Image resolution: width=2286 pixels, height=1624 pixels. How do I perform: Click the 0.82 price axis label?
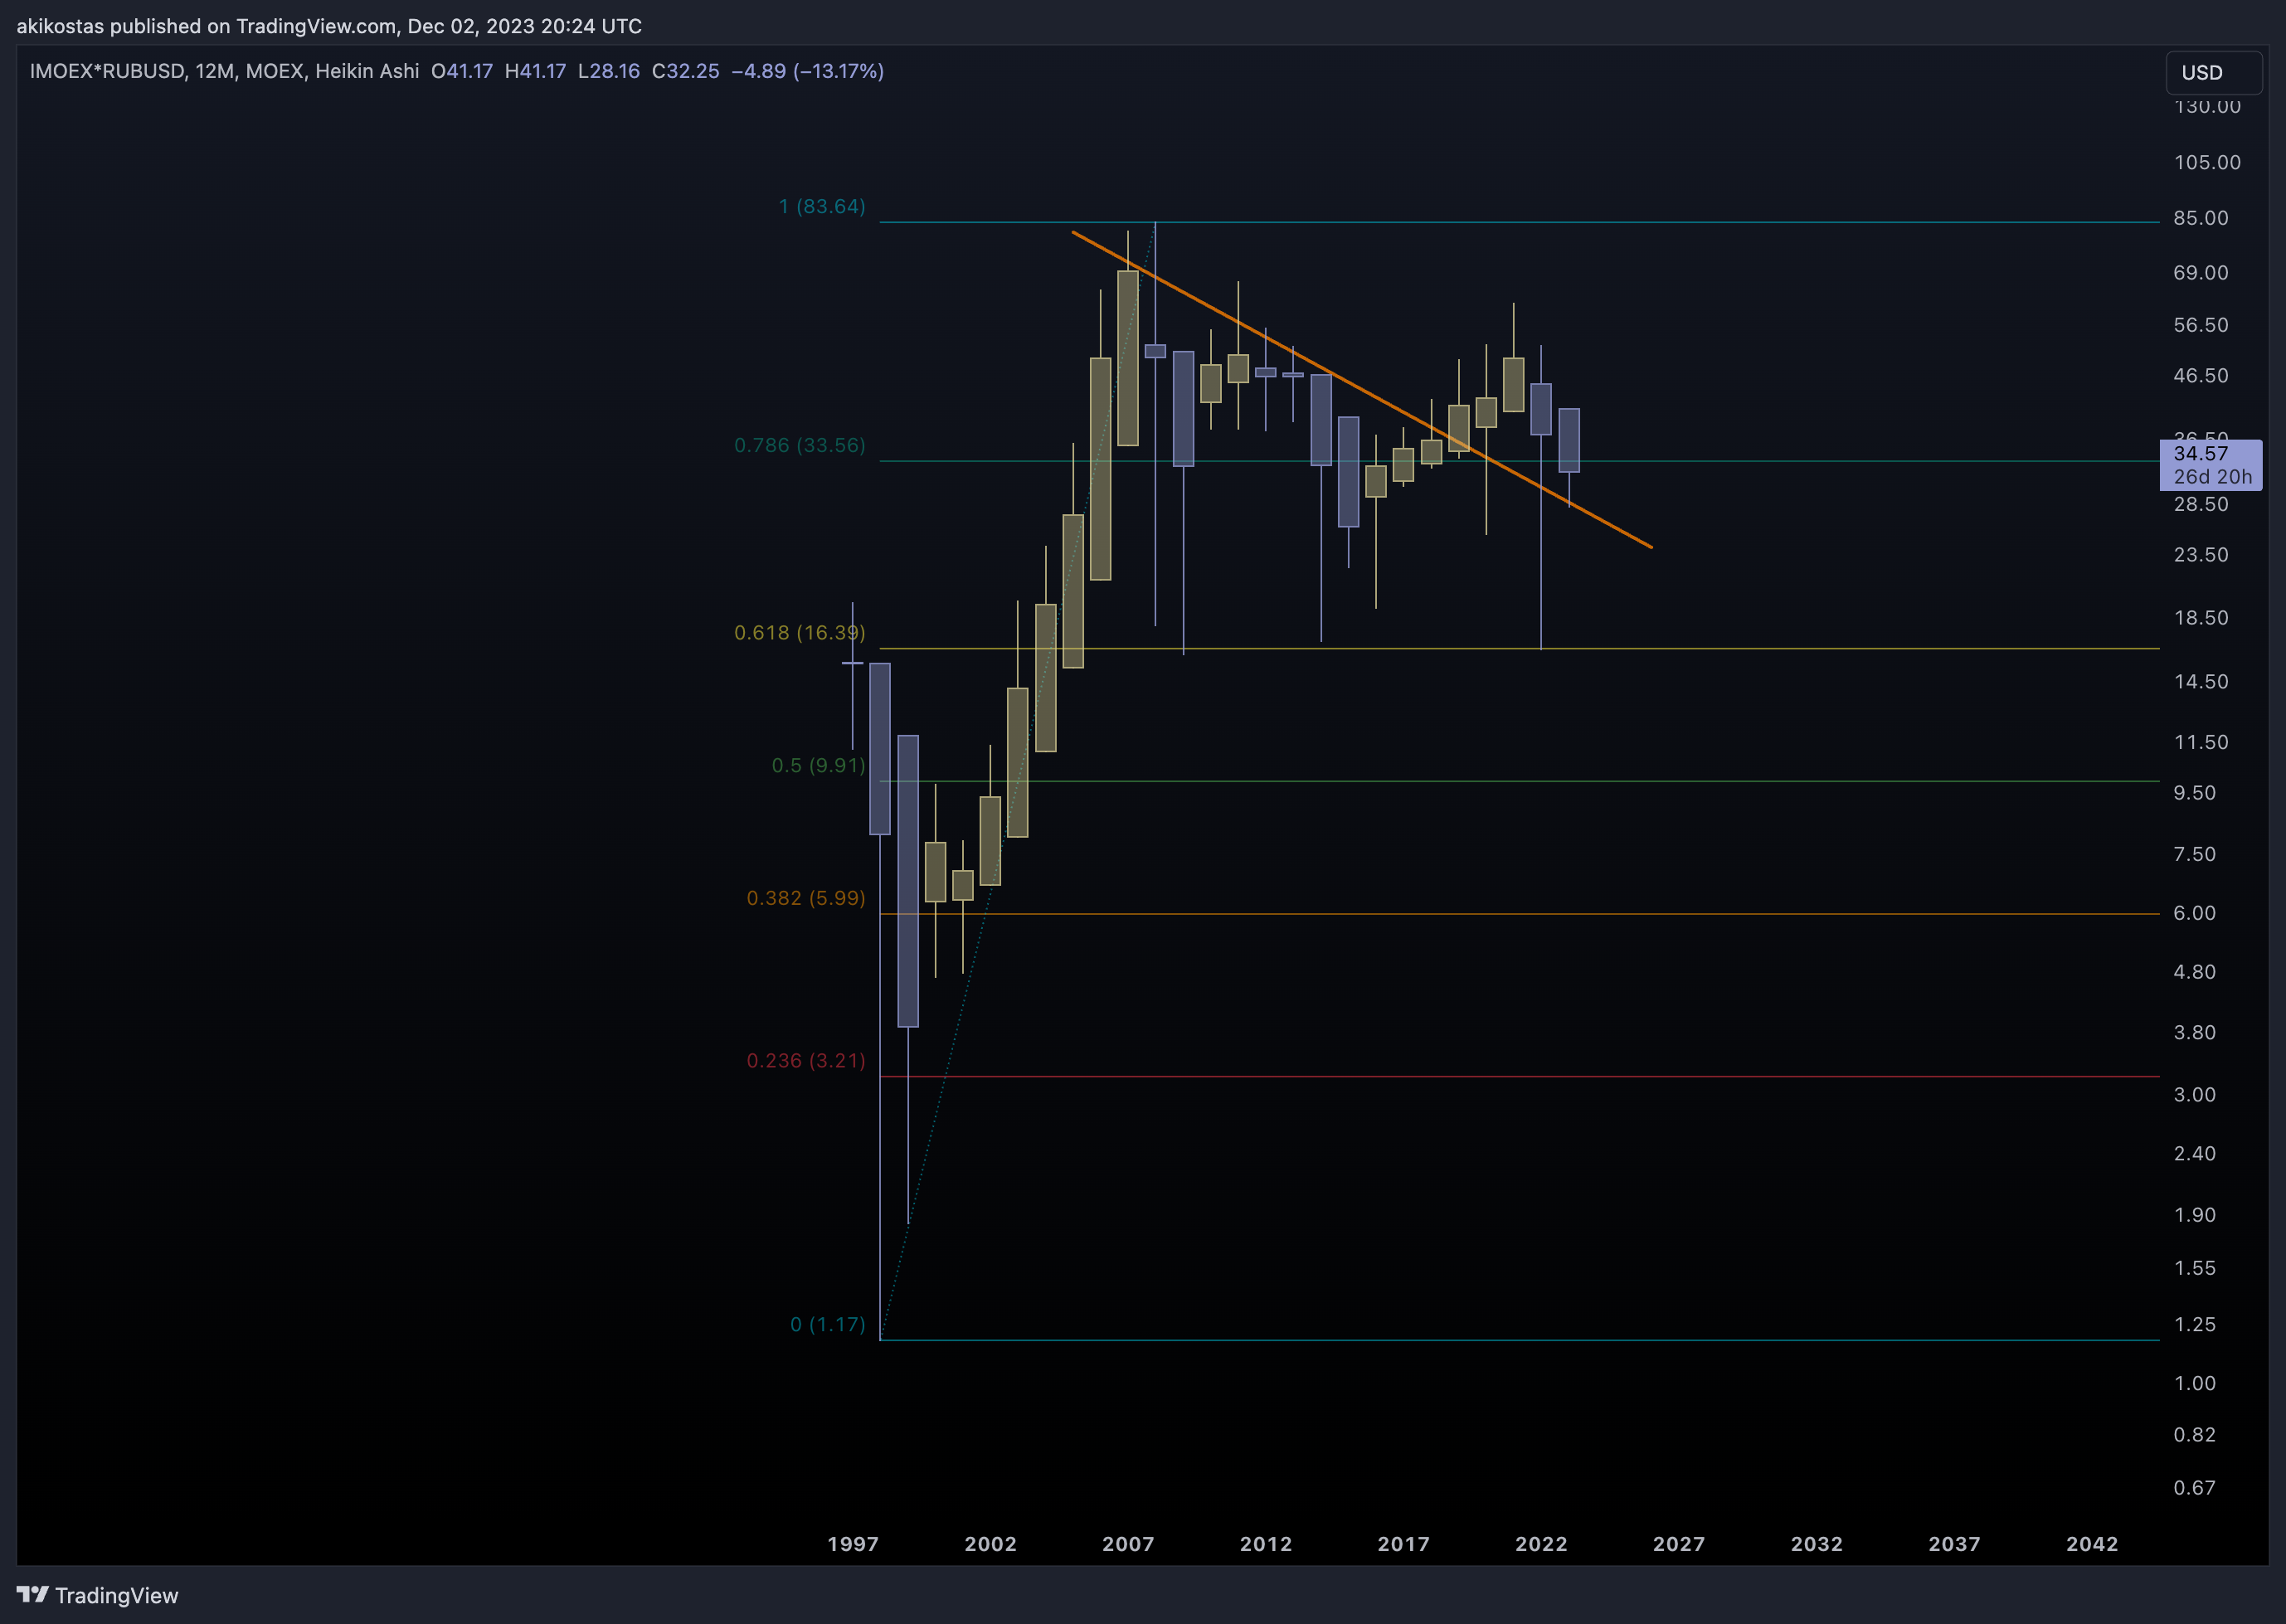tap(2195, 1434)
